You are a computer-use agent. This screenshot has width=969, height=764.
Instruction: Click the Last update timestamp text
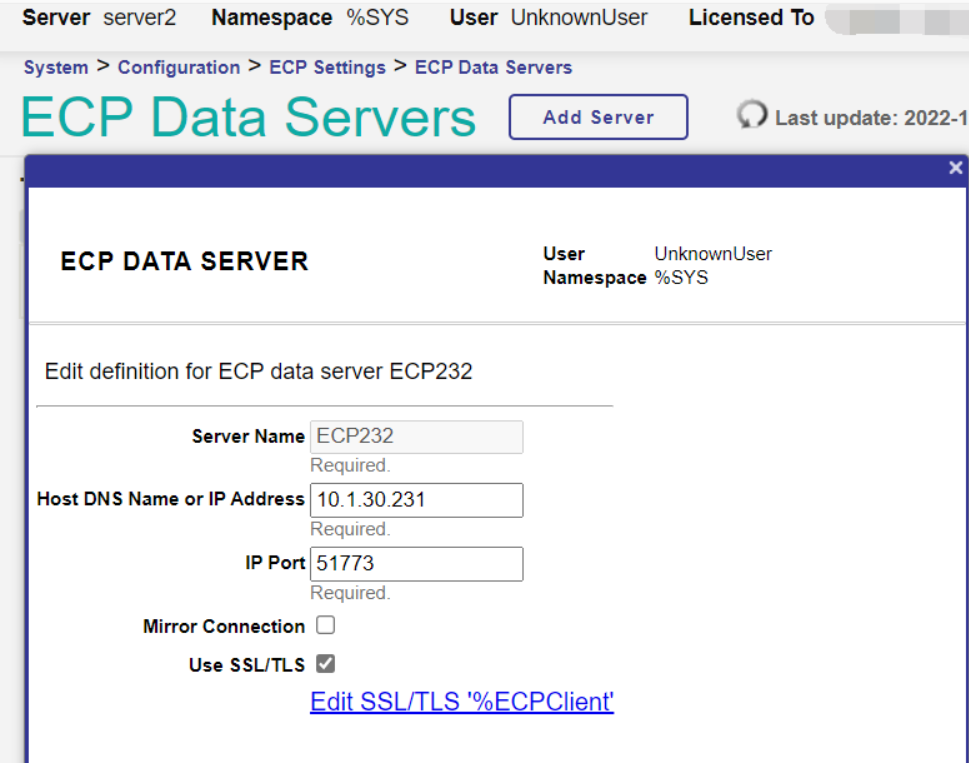(870, 118)
